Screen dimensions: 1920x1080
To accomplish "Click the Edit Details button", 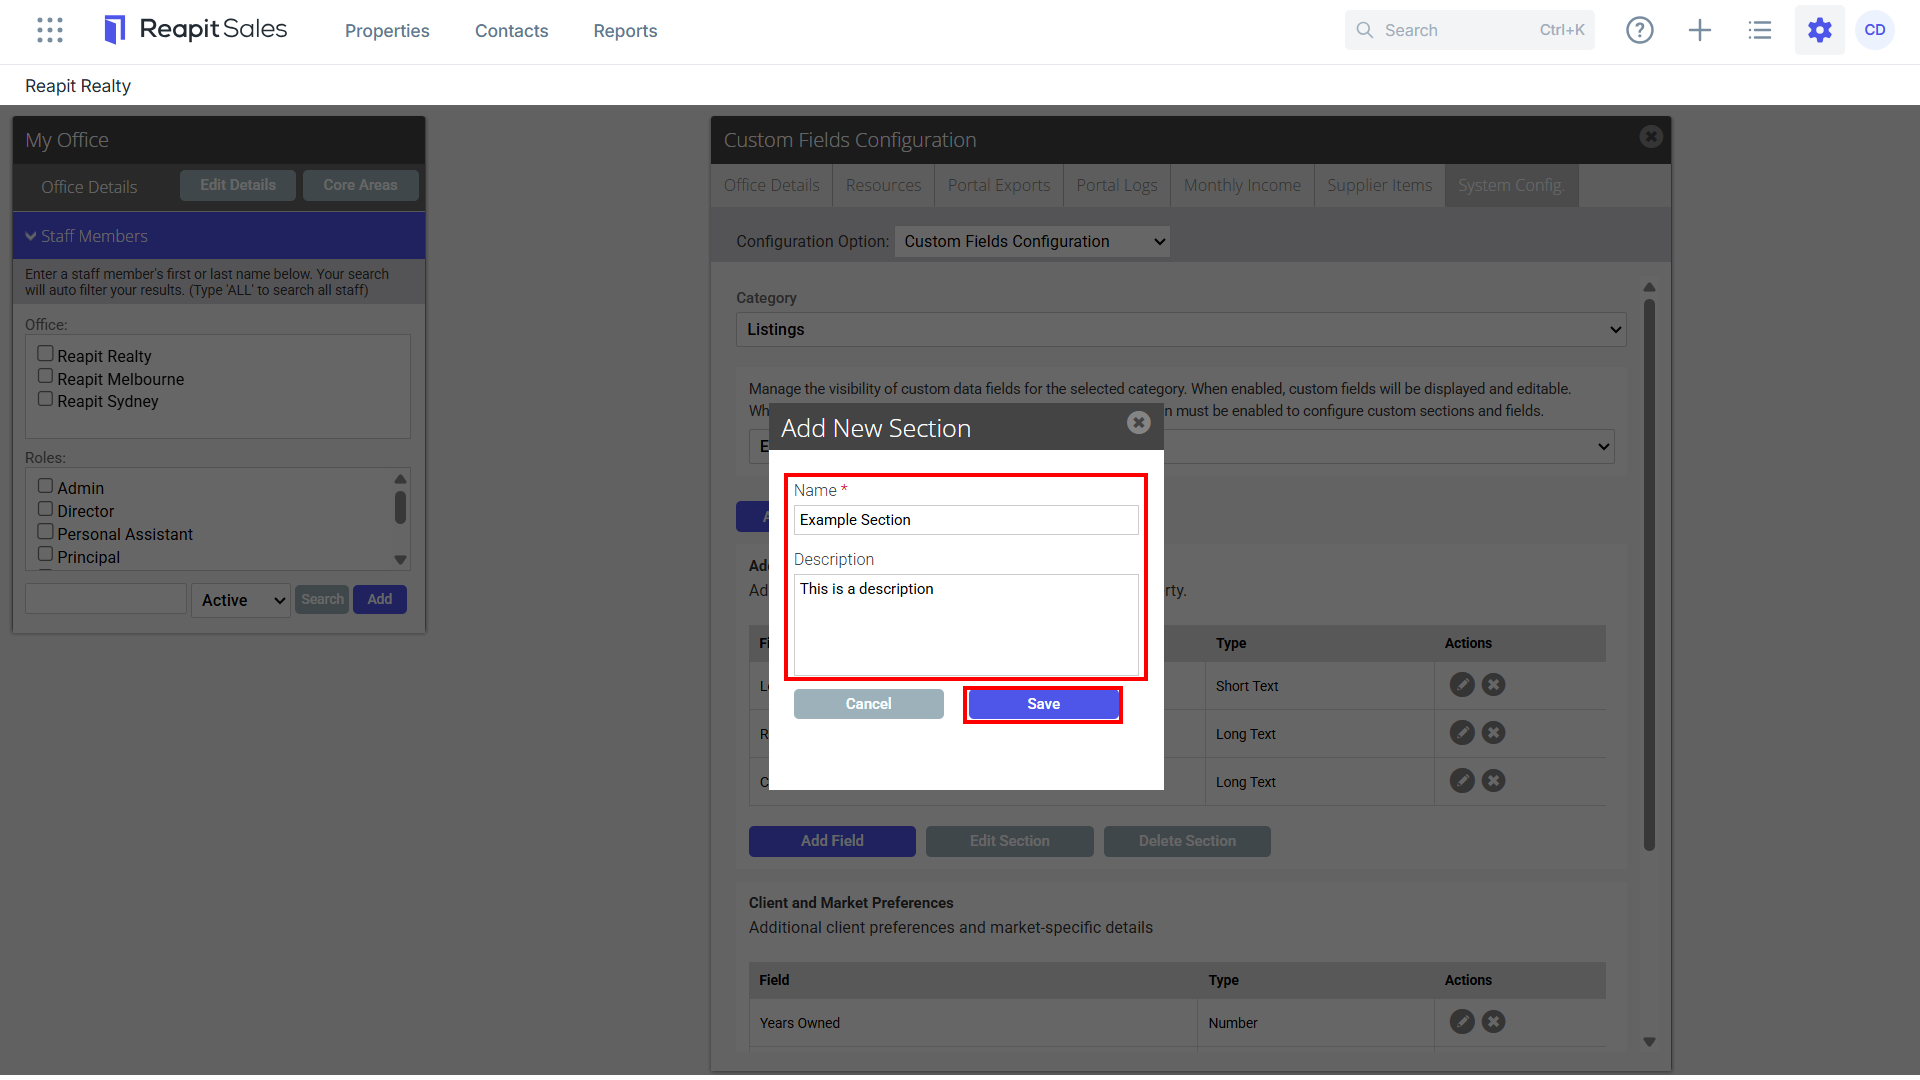I will click(x=238, y=185).
